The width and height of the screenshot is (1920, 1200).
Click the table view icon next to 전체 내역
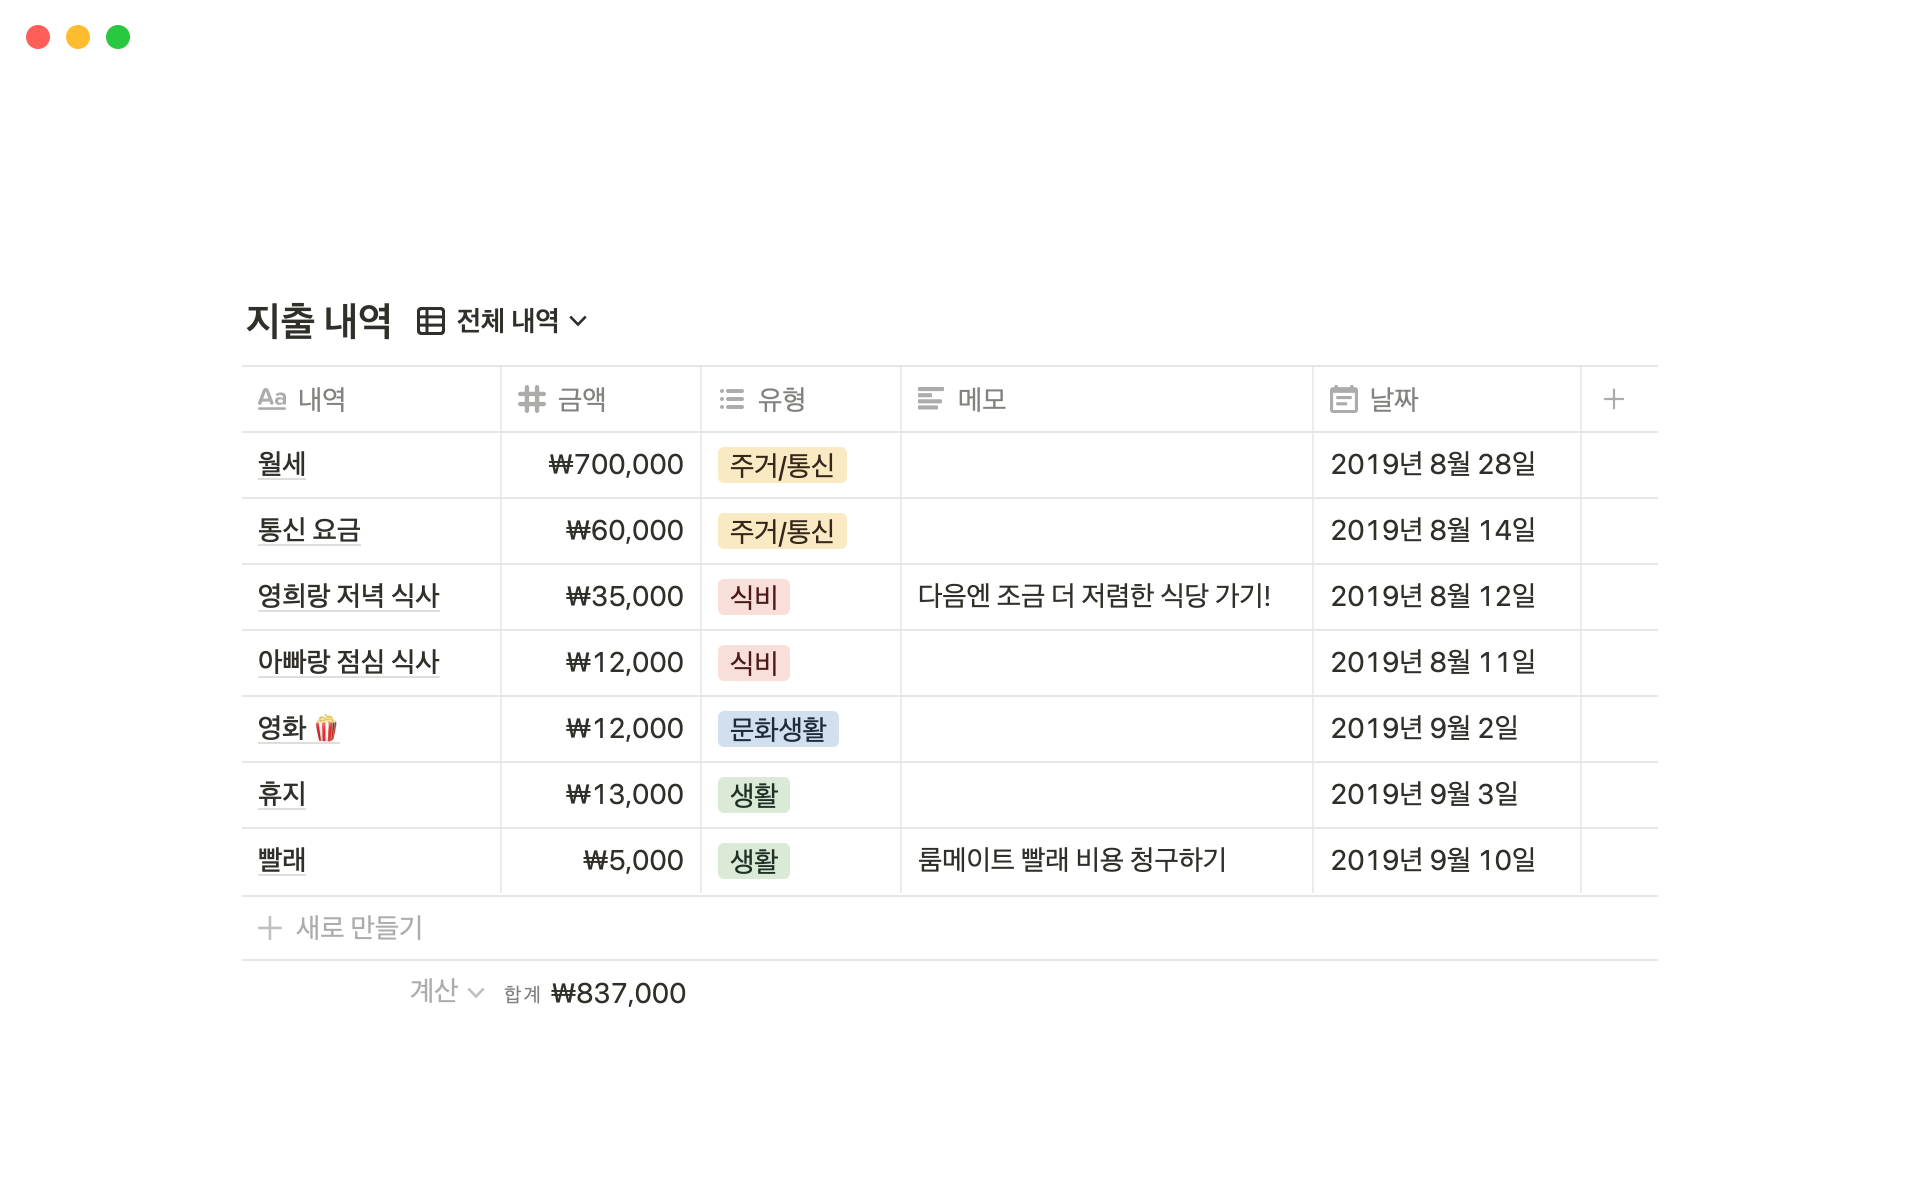click(429, 321)
